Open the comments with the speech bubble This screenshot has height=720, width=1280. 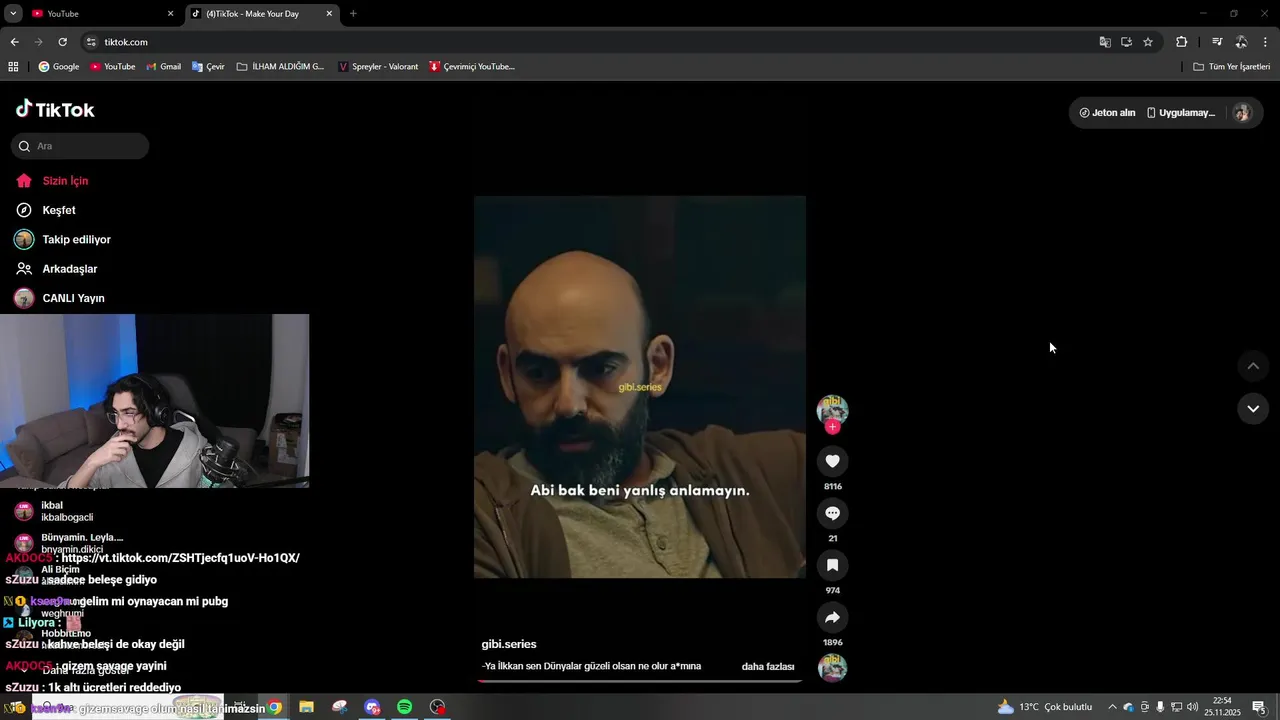[832, 513]
